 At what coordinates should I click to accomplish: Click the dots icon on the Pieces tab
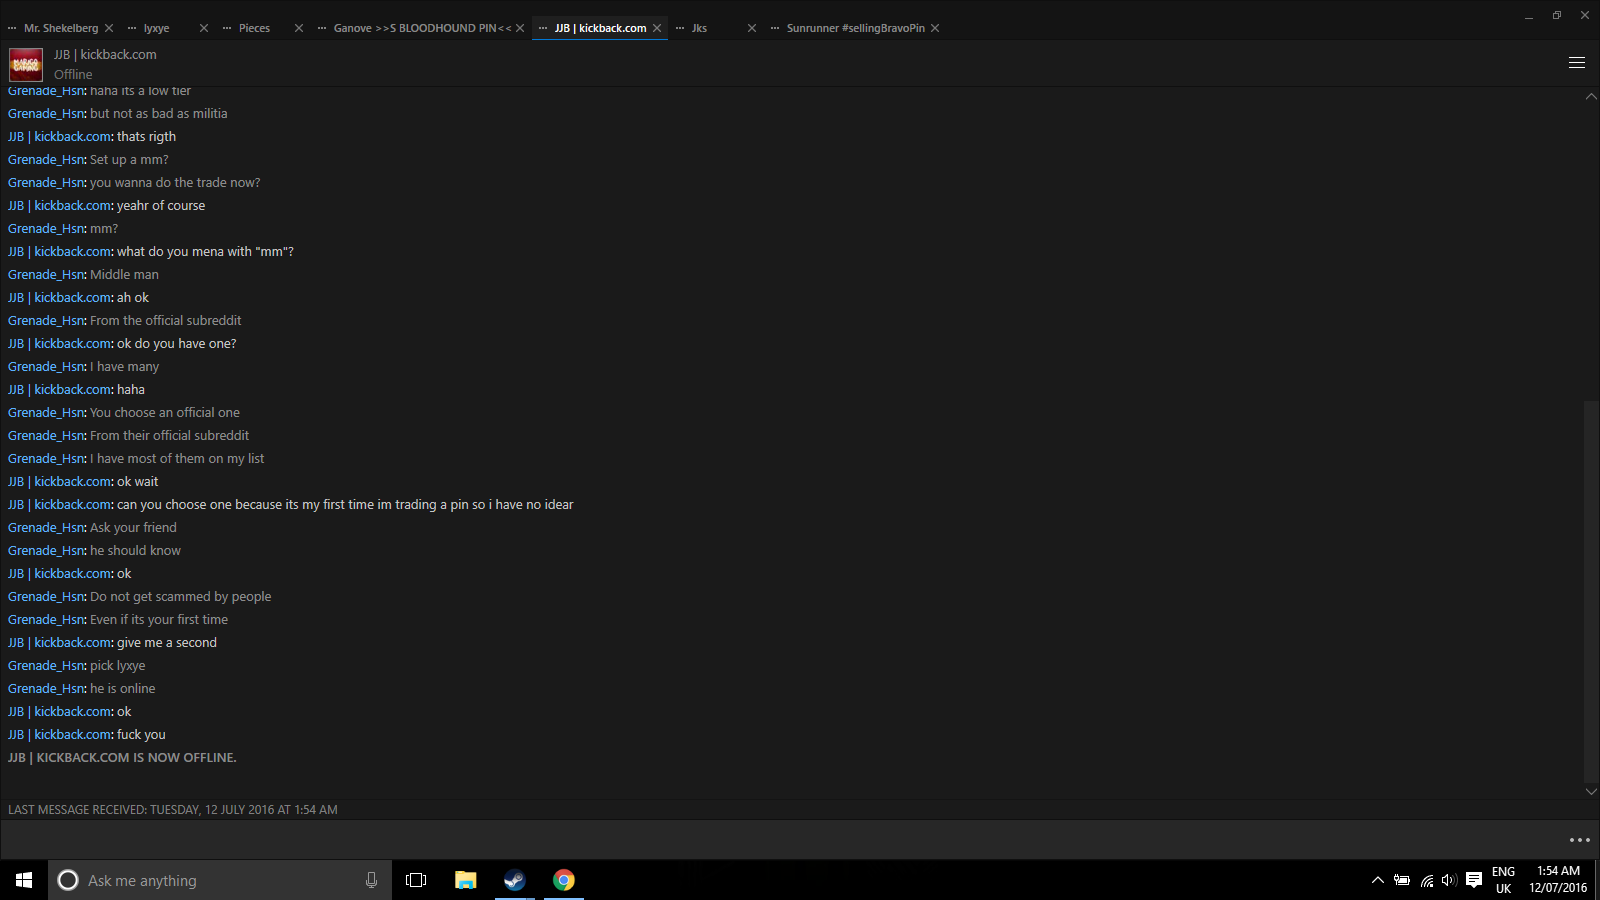[226, 28]
